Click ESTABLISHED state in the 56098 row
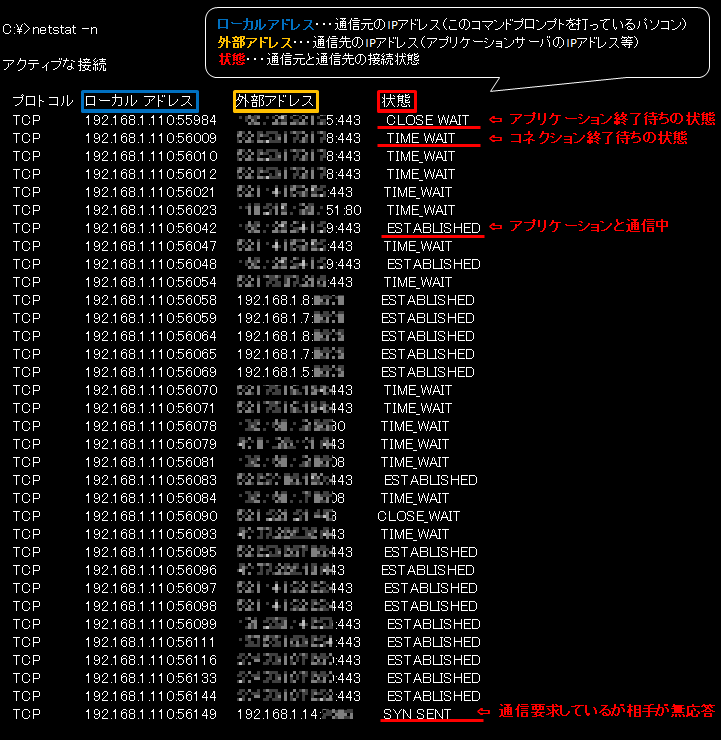The height and width of the screenshot is (740, 721). click(x=430, y=606)
